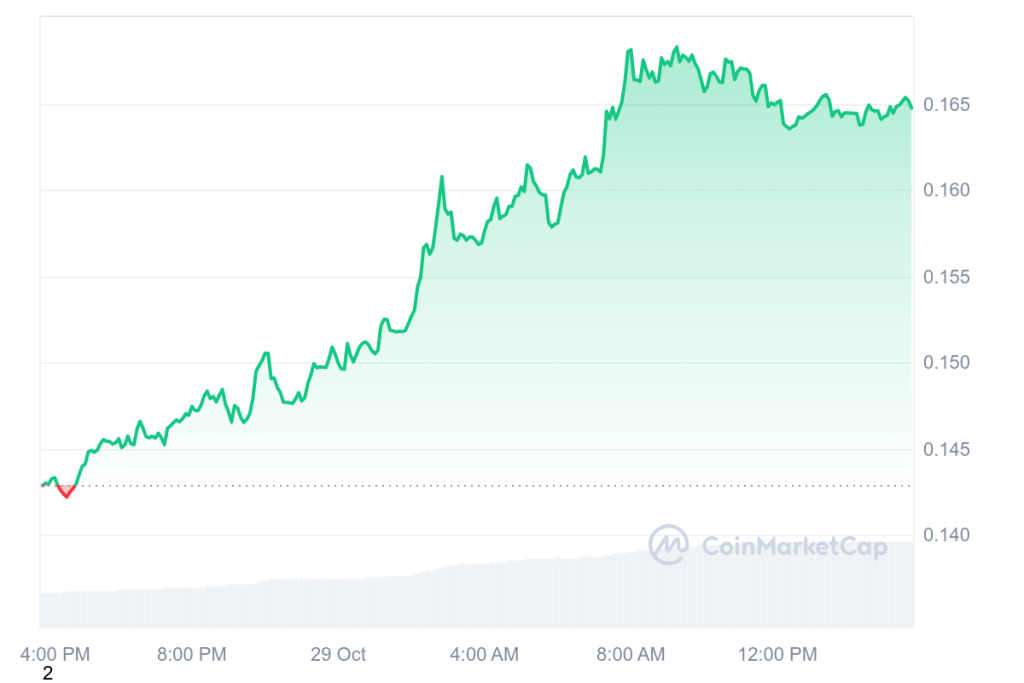Click the 8:00 PM time axis label

coord(192,655)
